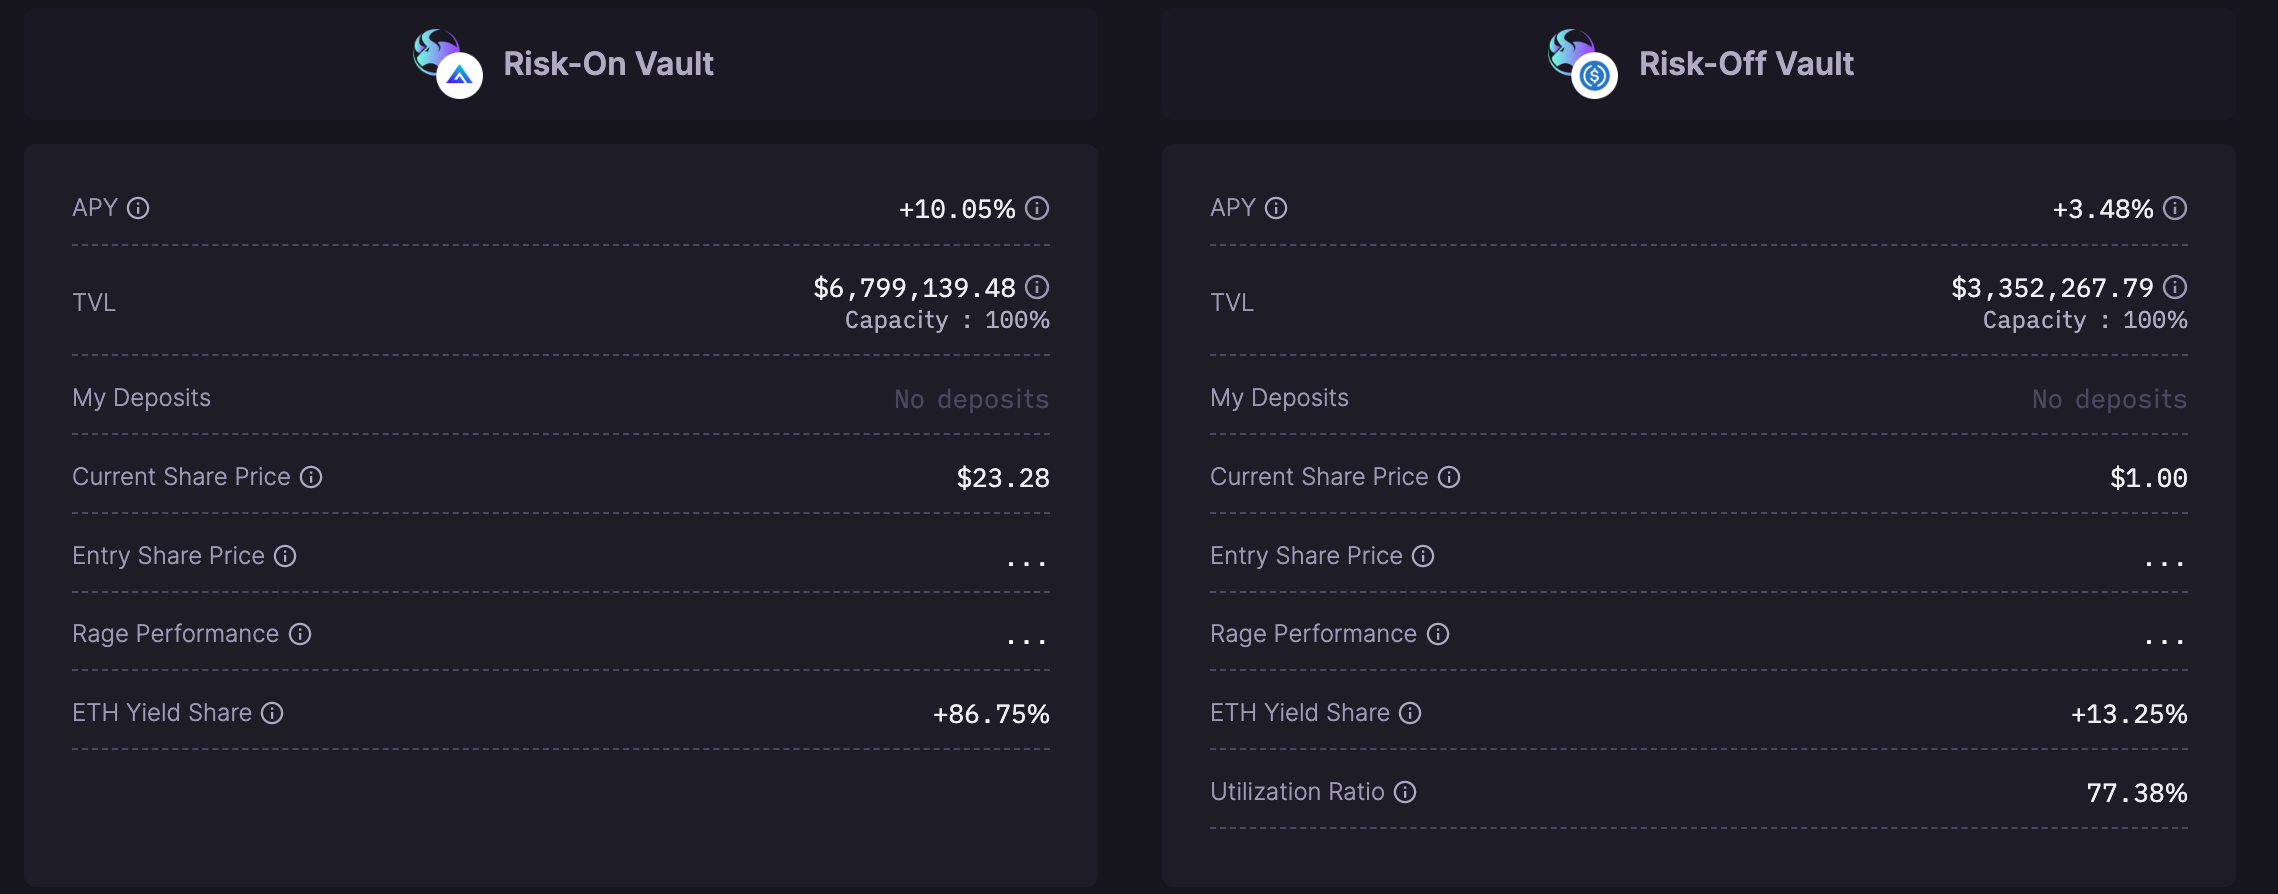Open Risk-Off Current Share Price info tooltip
2278x894 pixels.
(x=1449, y=477)
